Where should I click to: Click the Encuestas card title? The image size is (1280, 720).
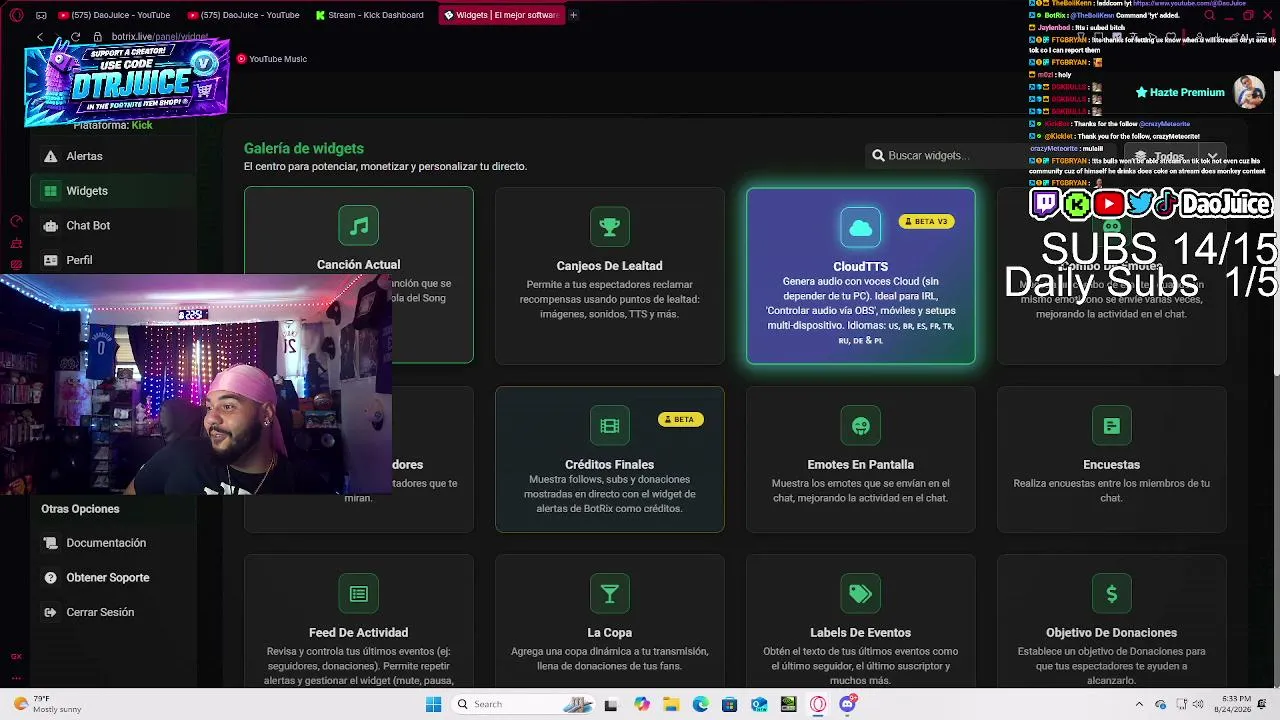tap(1111, 465)
